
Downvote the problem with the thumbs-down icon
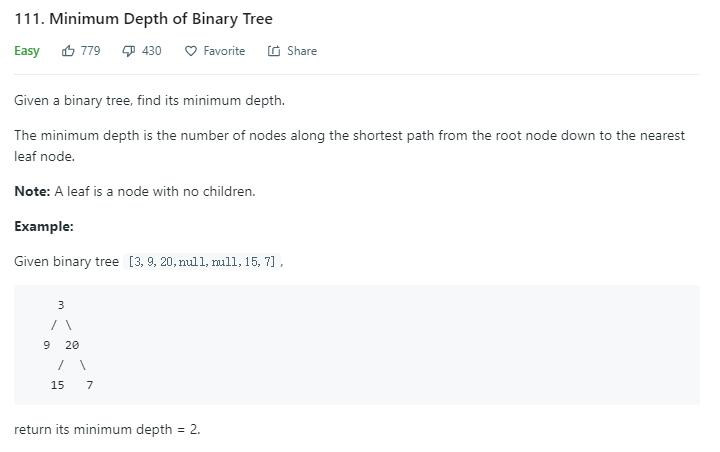click(129, 51)
